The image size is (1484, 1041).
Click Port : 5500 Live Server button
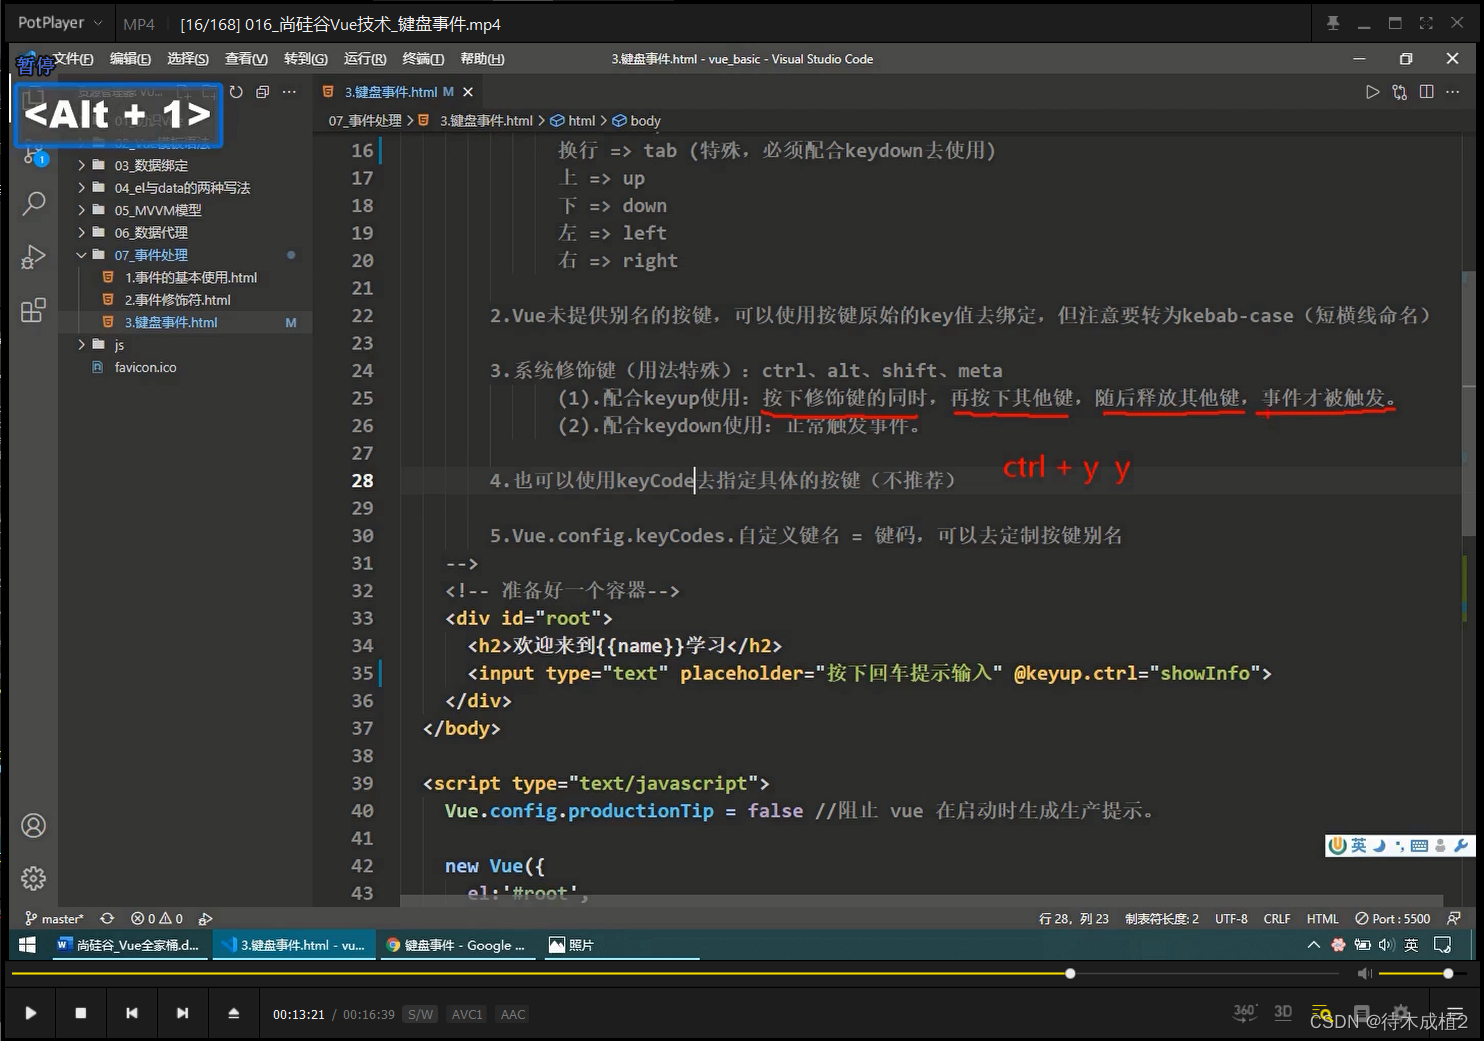coord(1392,918)
